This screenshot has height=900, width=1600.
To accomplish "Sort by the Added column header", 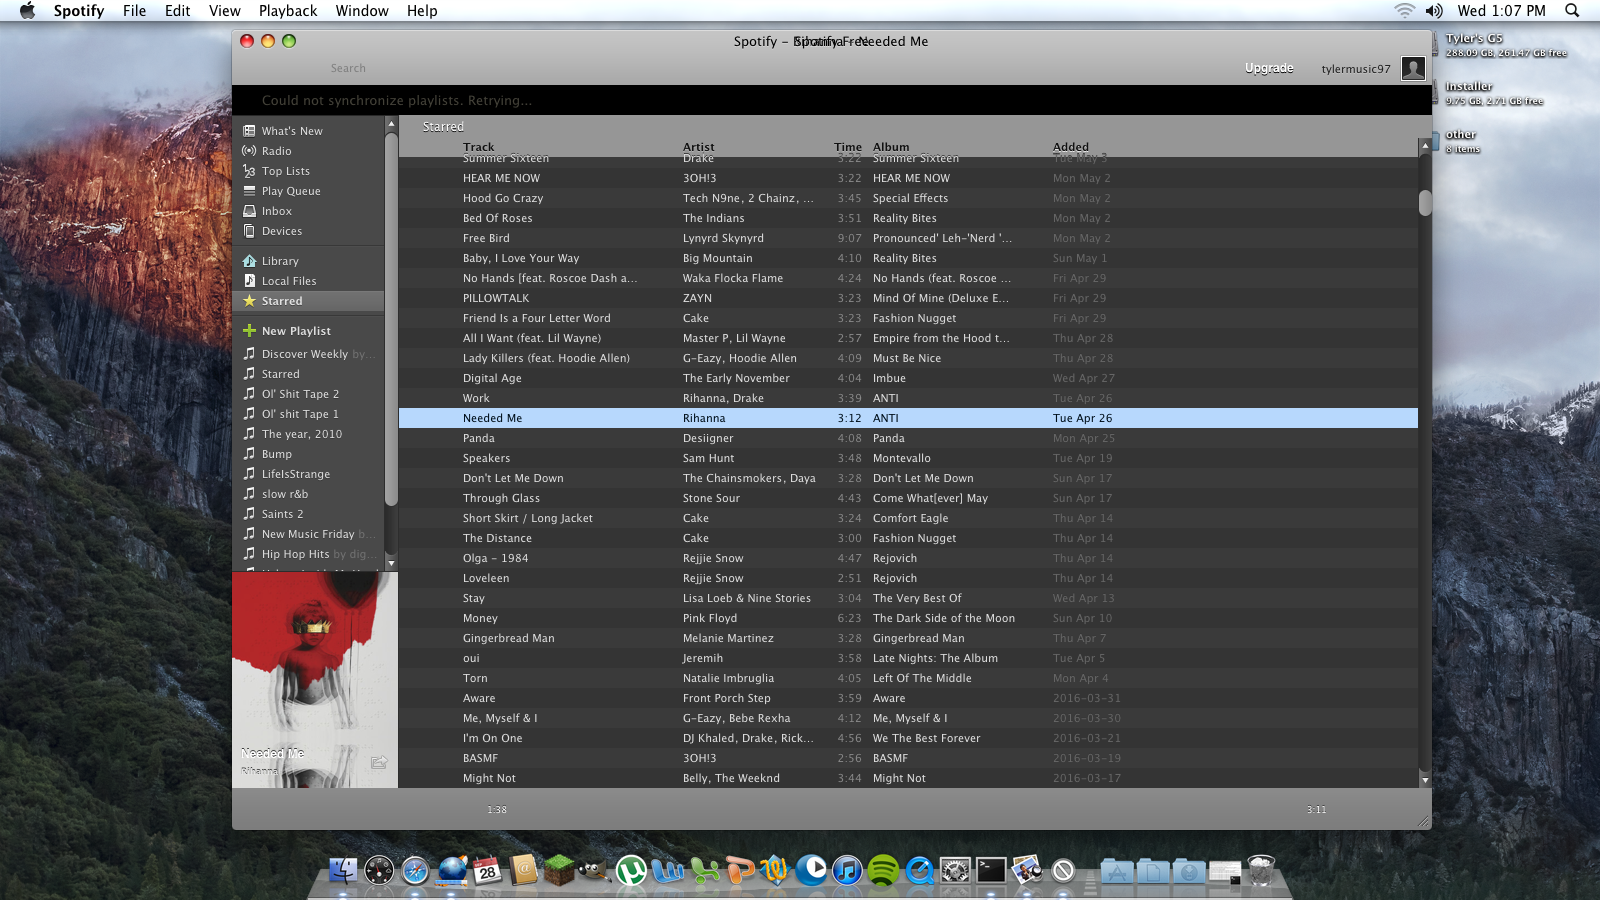I will [x=1071, y=147].
